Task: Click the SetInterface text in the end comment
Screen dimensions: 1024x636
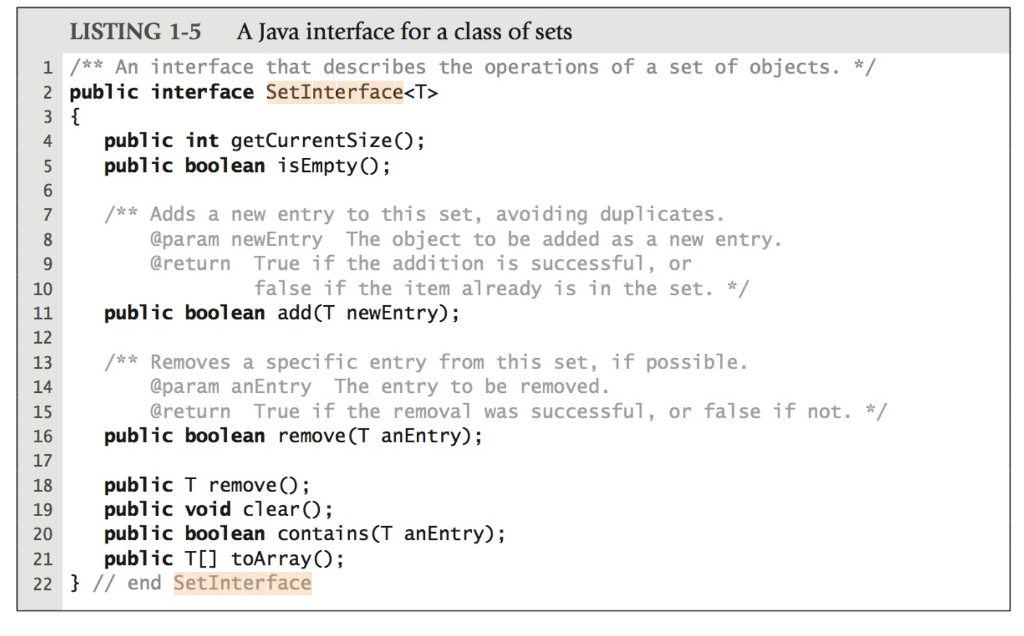Action: coord(242,582)
